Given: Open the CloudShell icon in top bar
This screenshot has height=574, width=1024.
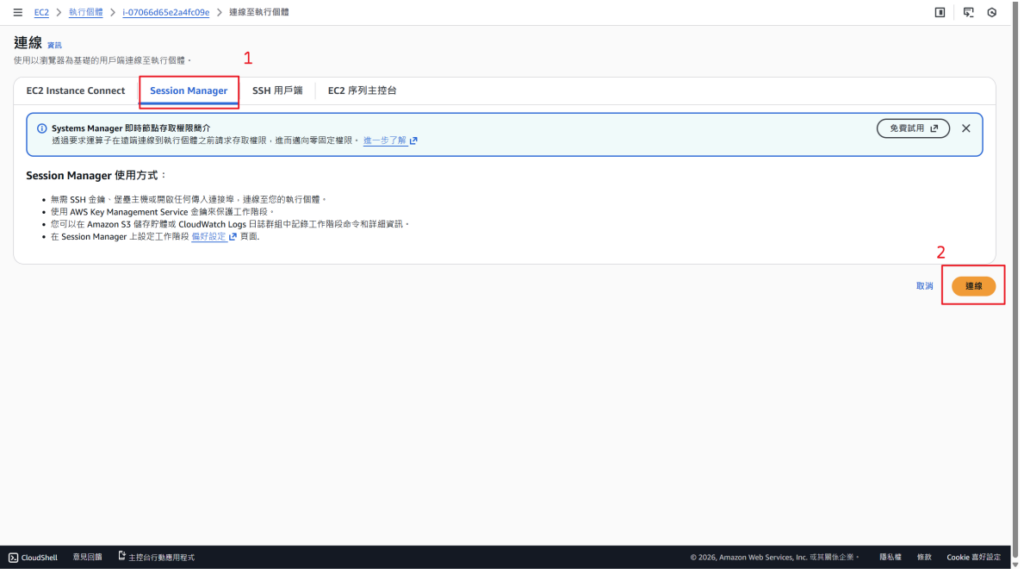Looking at the screenshot, I should (x=968, y=12).
